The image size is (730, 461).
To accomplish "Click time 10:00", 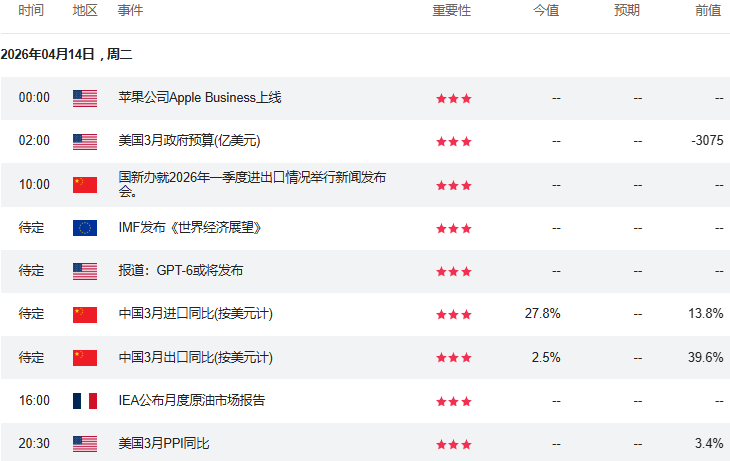I will pyautogui.click(x=34, y=184).
